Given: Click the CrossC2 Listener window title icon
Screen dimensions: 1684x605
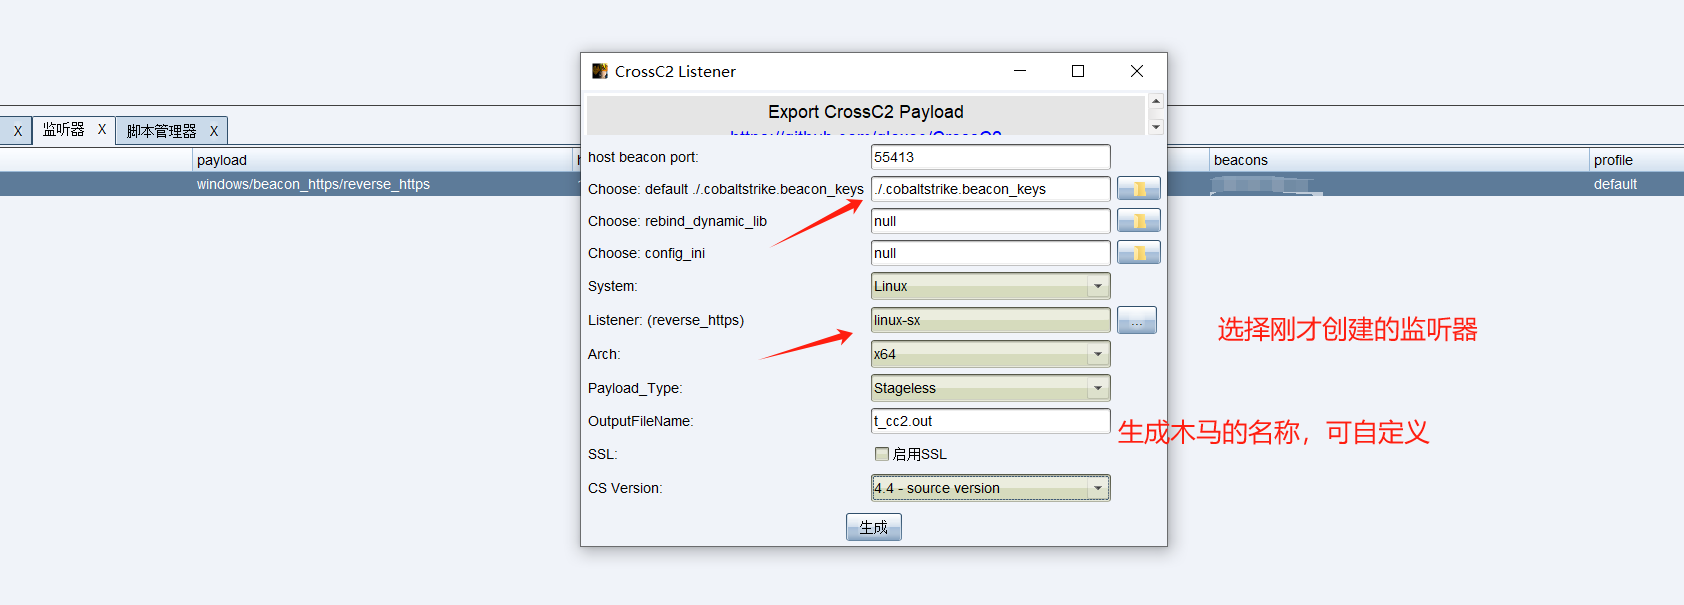Looking at the screenshot, I should (x=600, y=71).
